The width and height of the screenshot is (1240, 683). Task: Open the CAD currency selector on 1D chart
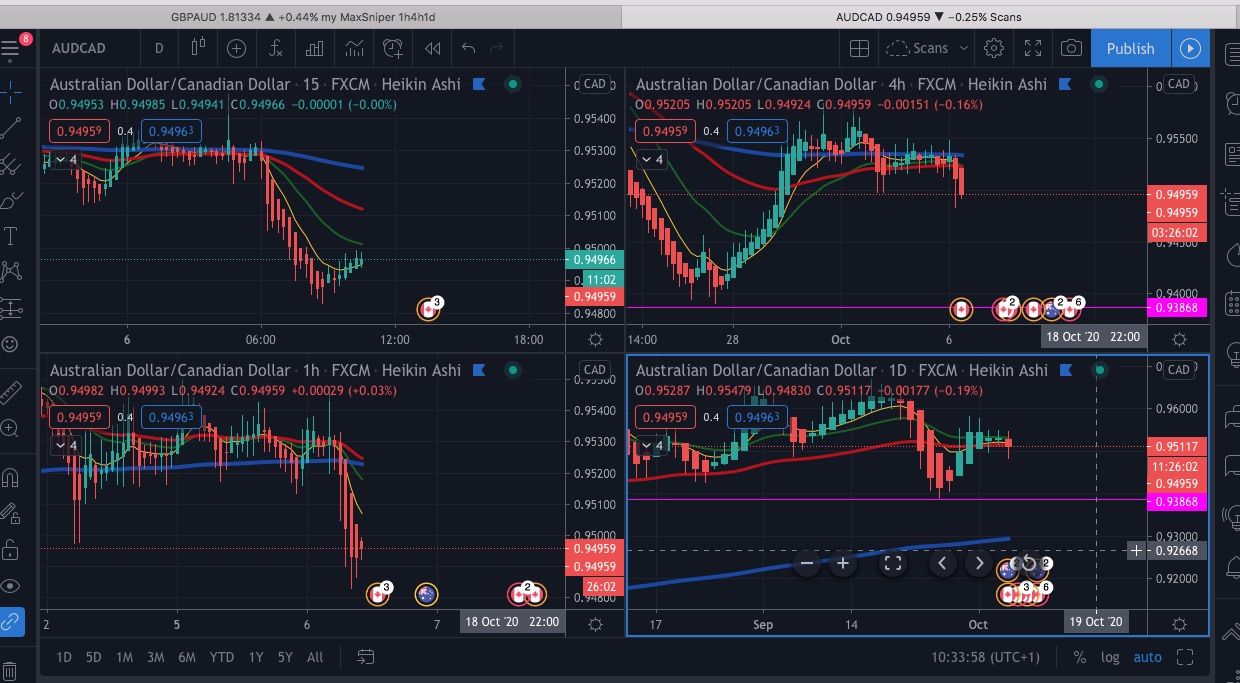point(1178,370)
